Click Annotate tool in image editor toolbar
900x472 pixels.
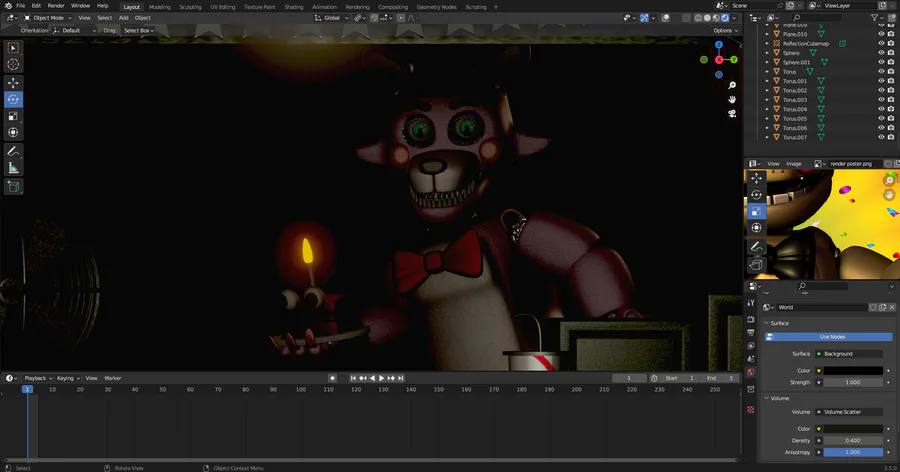coord(757,246)
